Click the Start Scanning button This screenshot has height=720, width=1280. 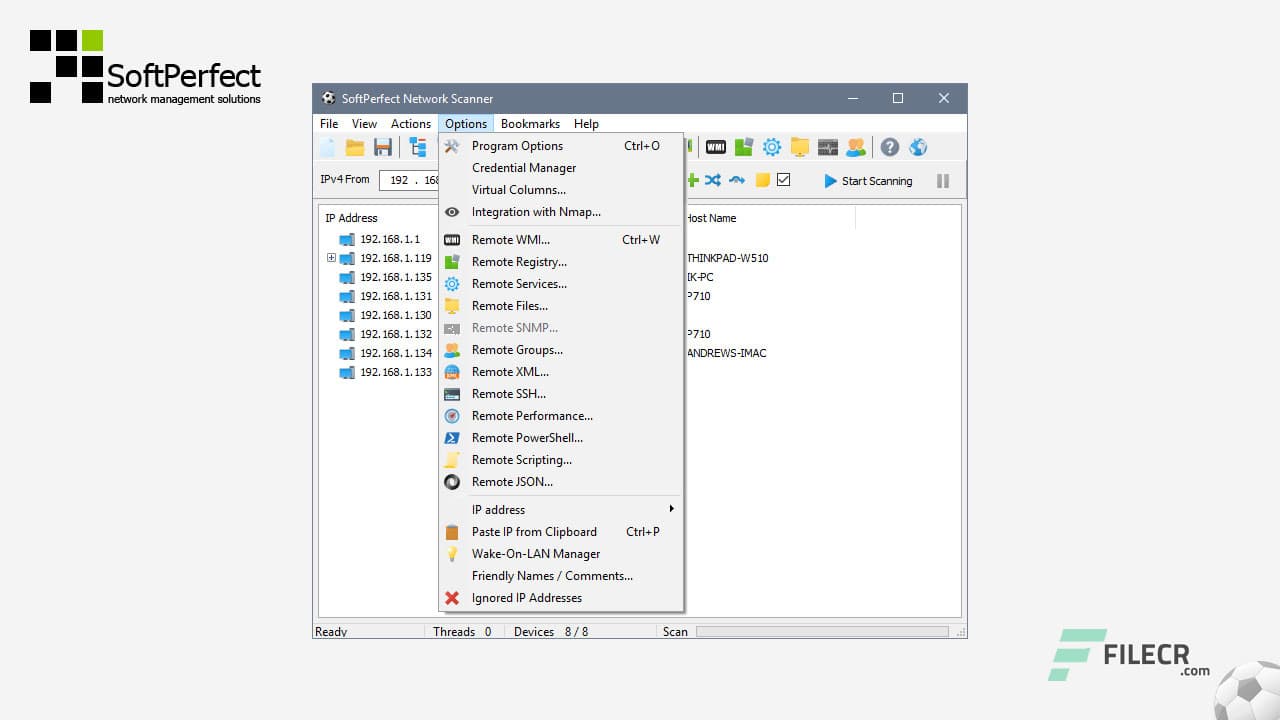tap(868, 181)
